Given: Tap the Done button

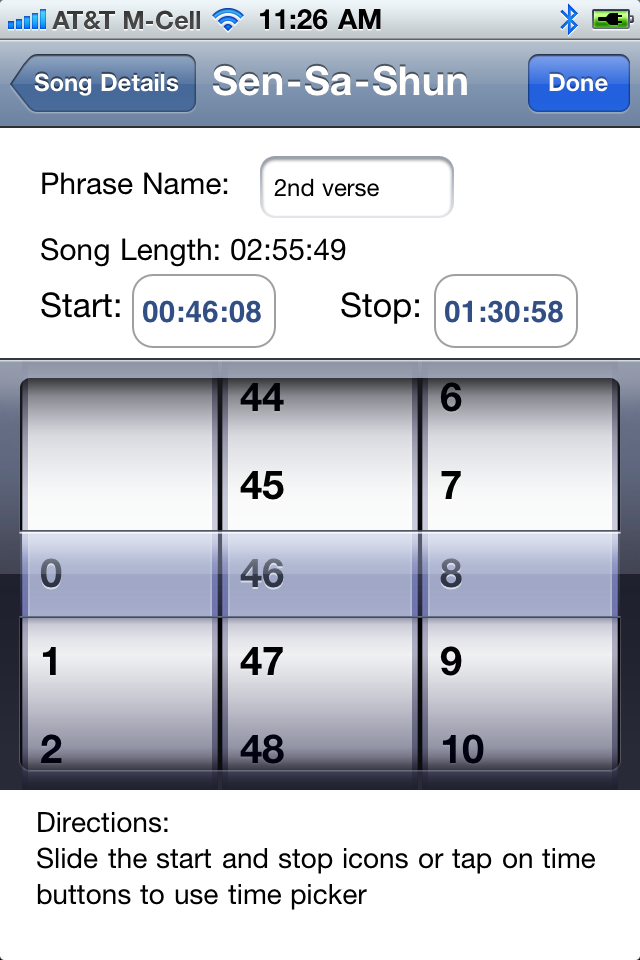Looking at the screenshot, I should (x=578, y=83).
